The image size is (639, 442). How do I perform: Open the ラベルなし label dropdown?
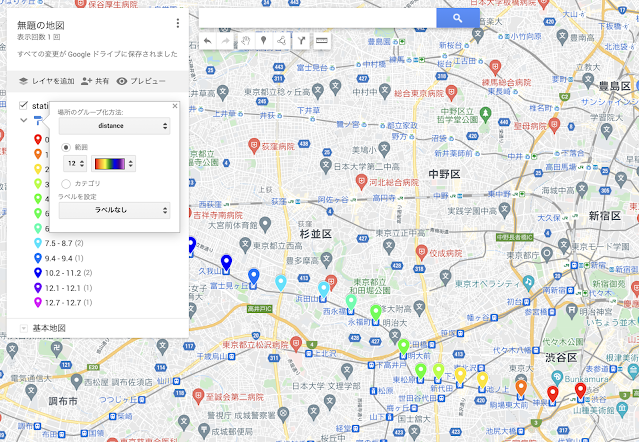tap(115, 210)
